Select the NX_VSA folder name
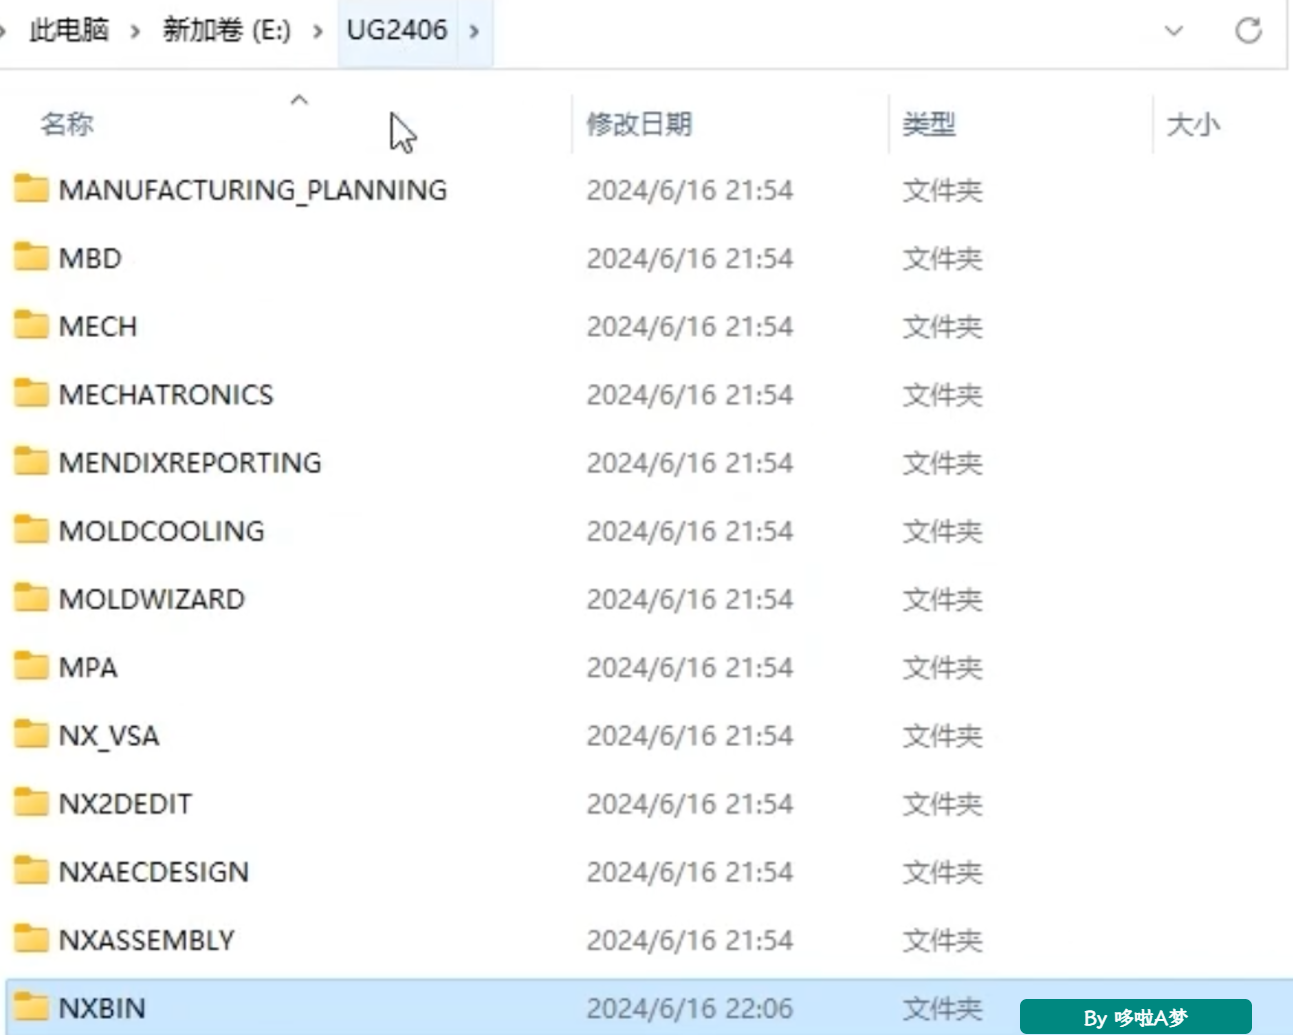 109,736
